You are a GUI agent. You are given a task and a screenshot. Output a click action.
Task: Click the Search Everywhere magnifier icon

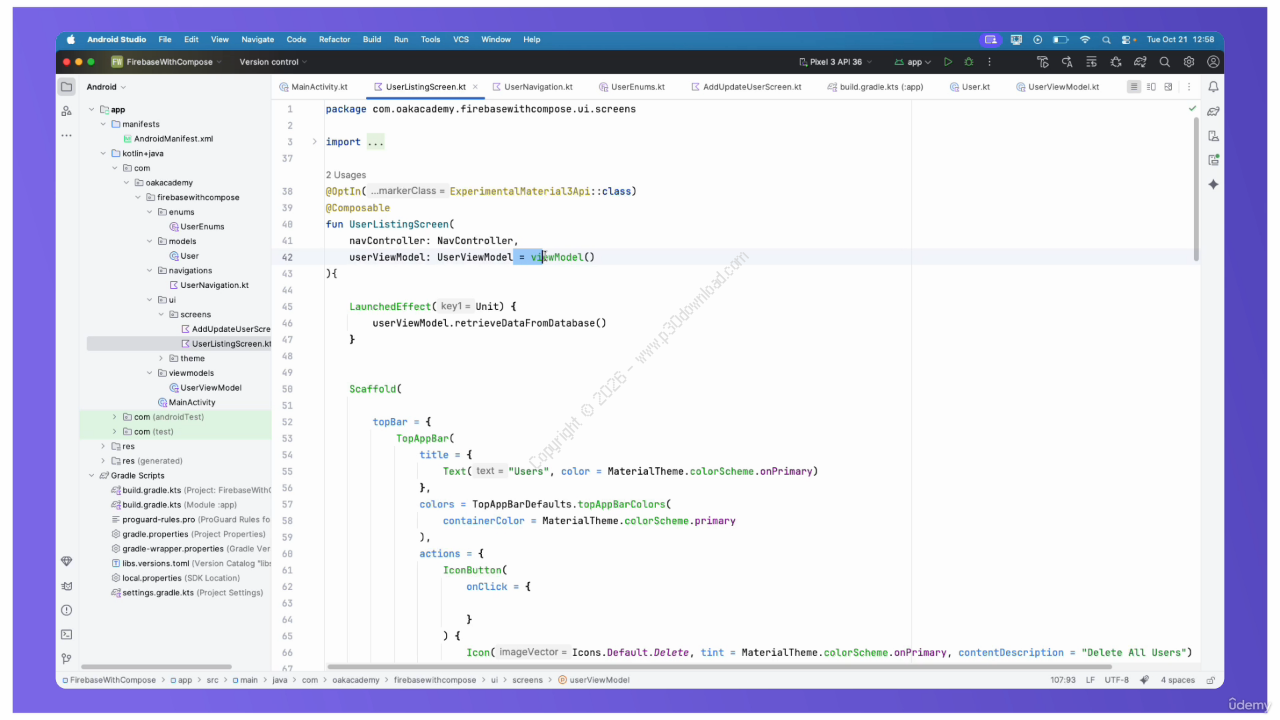pyautogui.click(x=1165, y=62)
